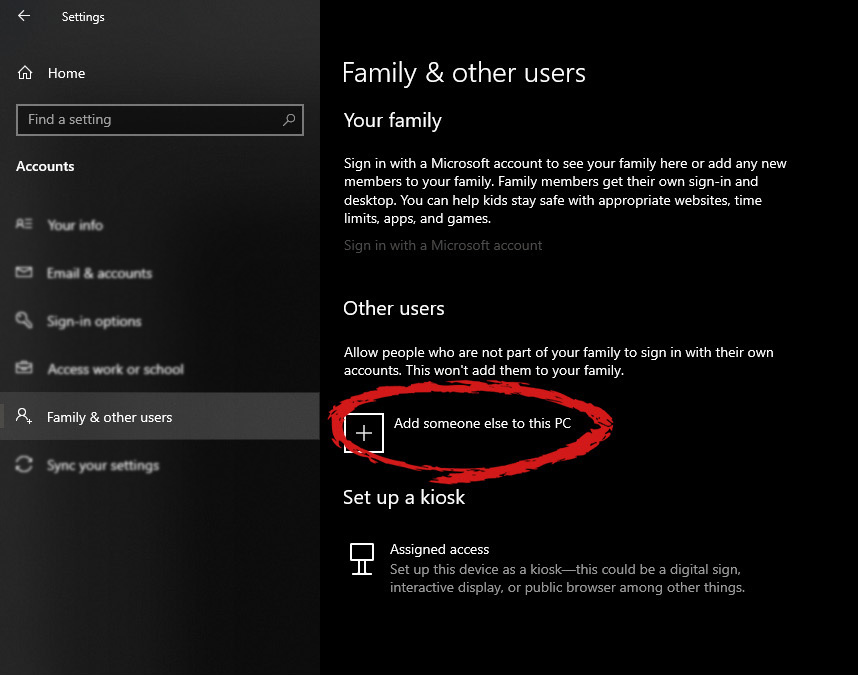The width and height of the screenshot is (858, 675).
Task: Open Sign-in options
Action: [94, 321]
